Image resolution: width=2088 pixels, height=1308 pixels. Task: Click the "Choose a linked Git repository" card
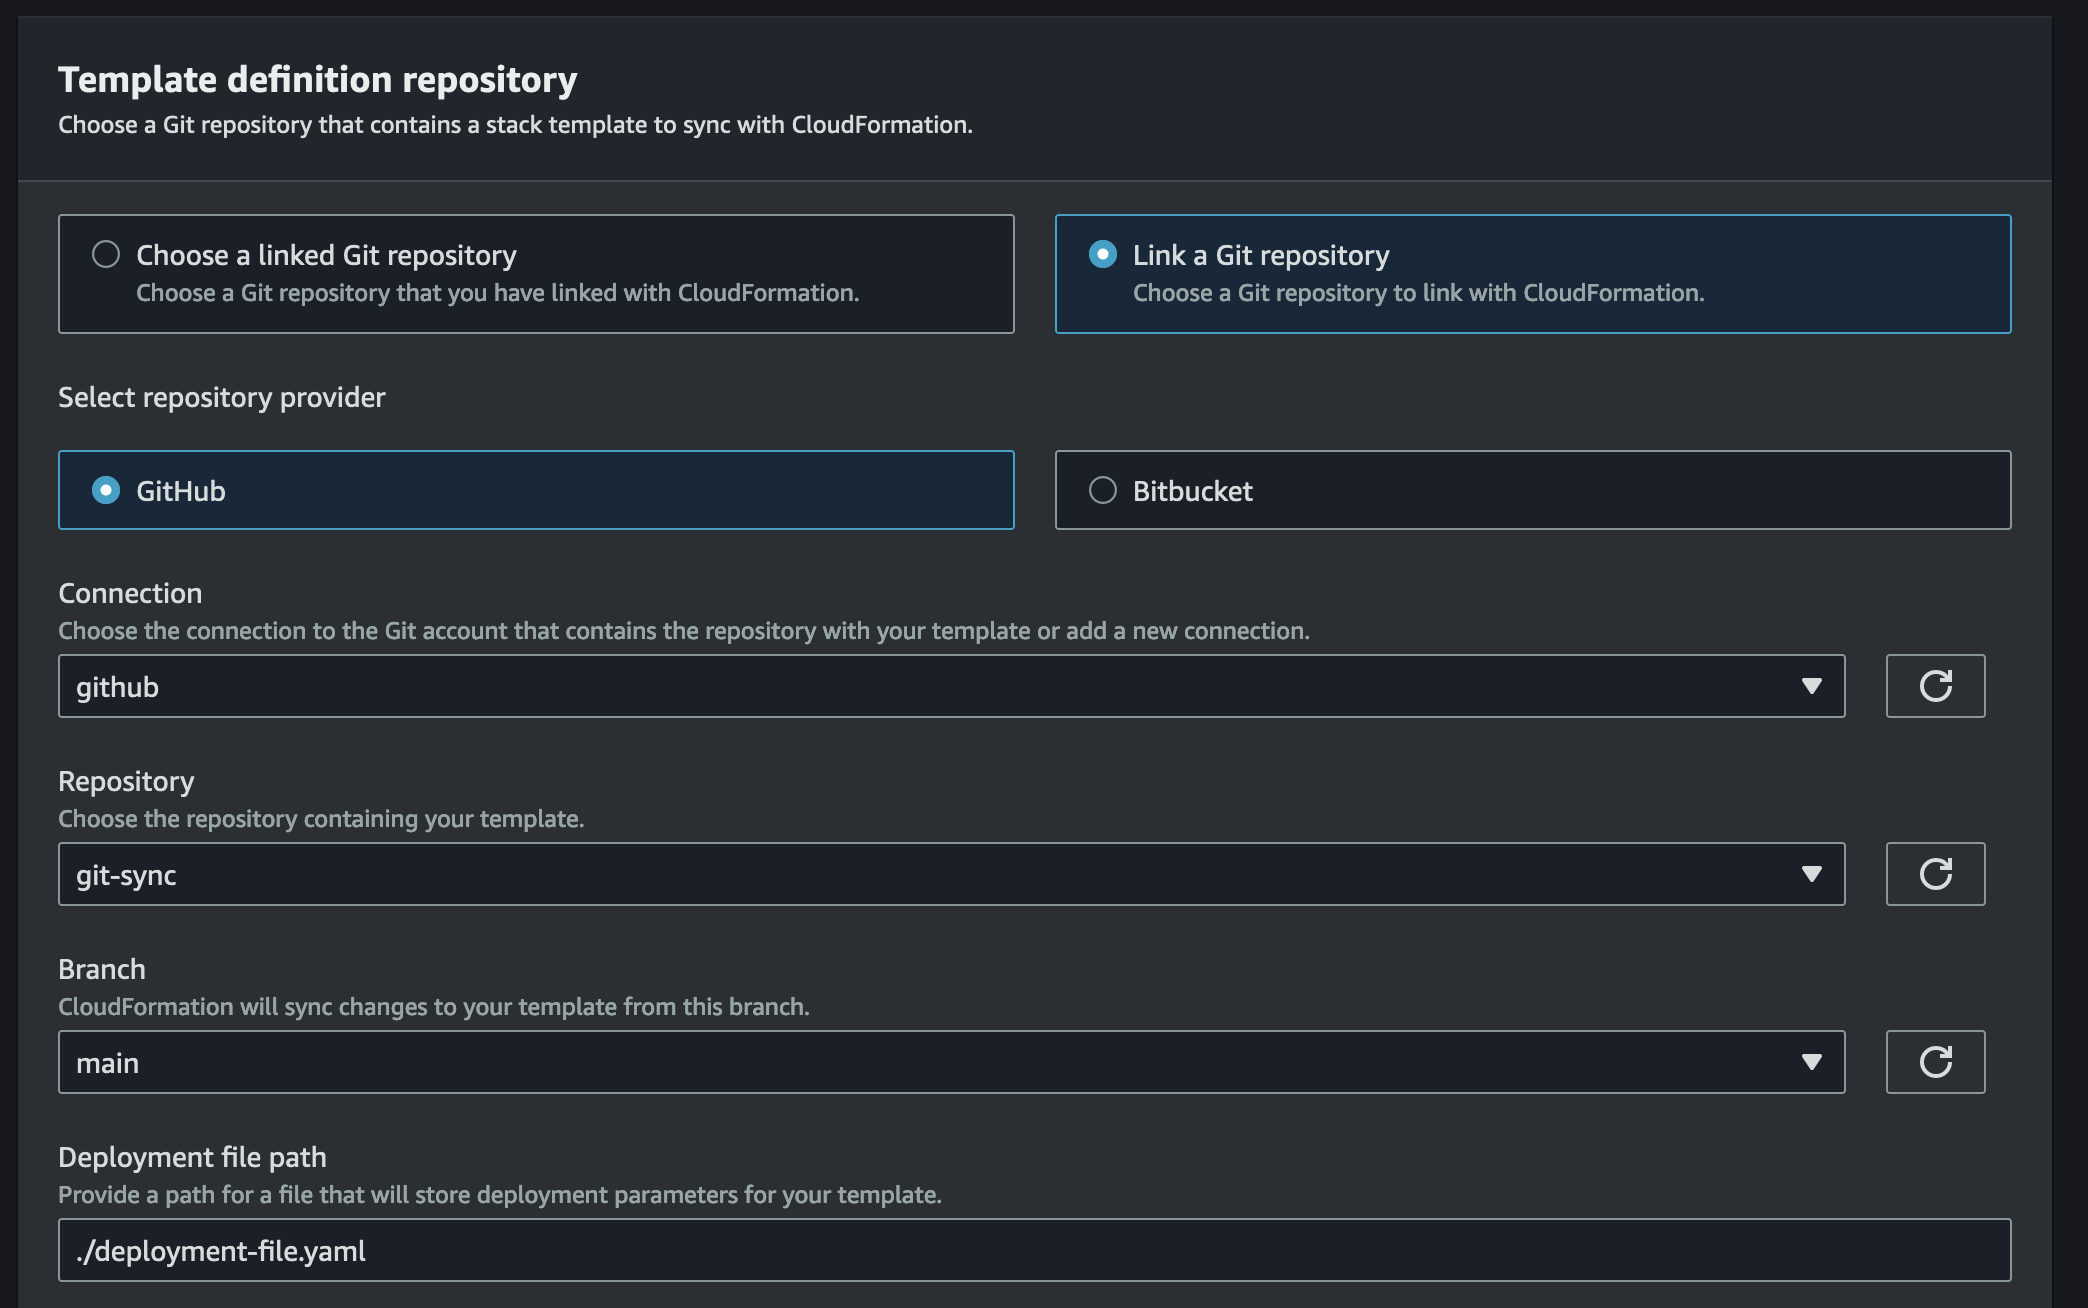click(536, 273)
